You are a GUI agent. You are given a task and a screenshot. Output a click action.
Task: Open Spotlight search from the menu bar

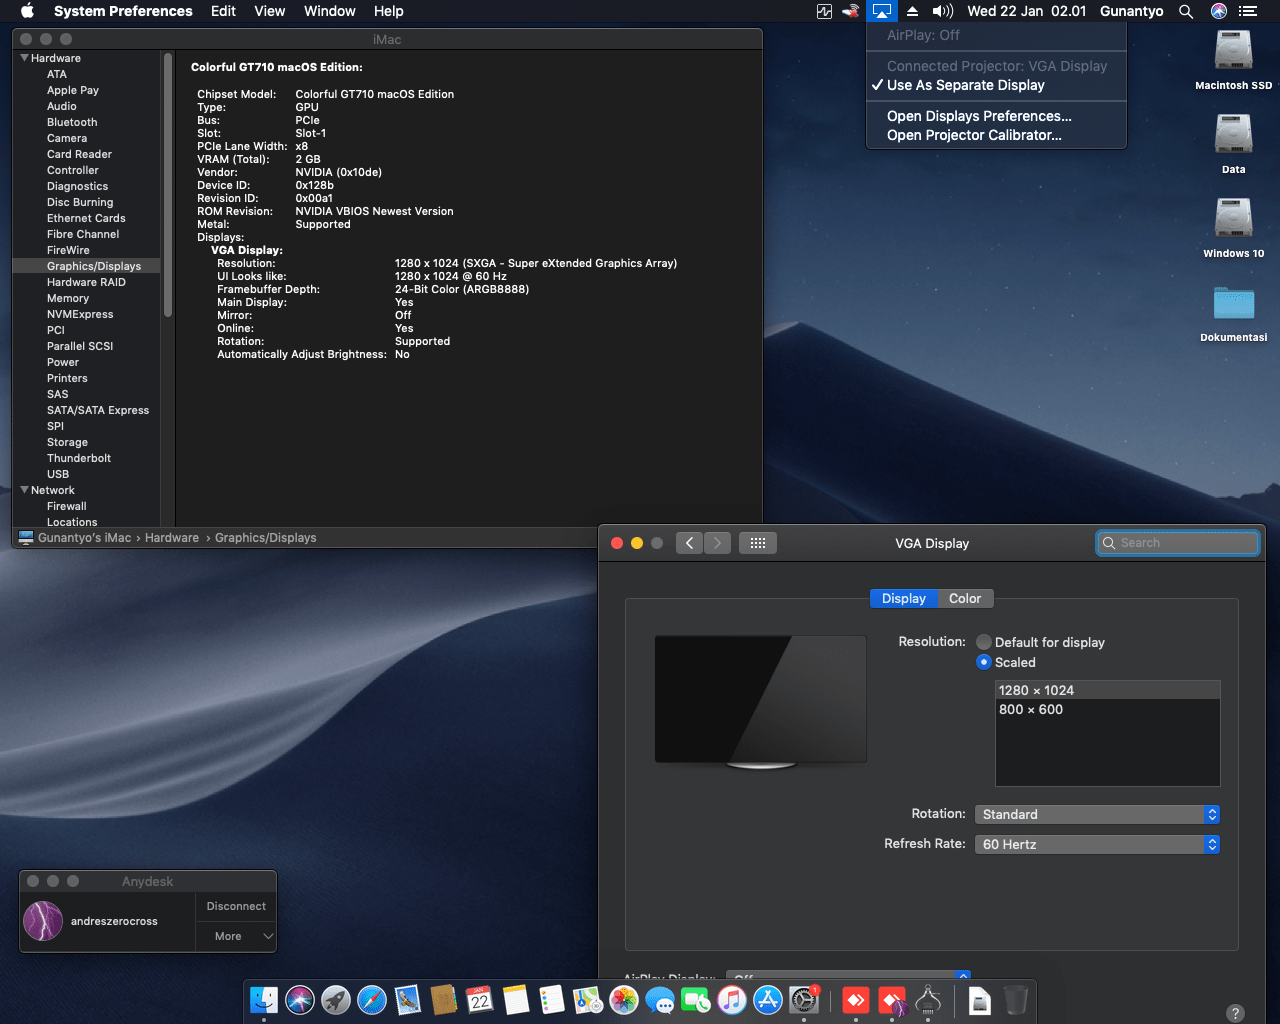tap(1186, 11)
